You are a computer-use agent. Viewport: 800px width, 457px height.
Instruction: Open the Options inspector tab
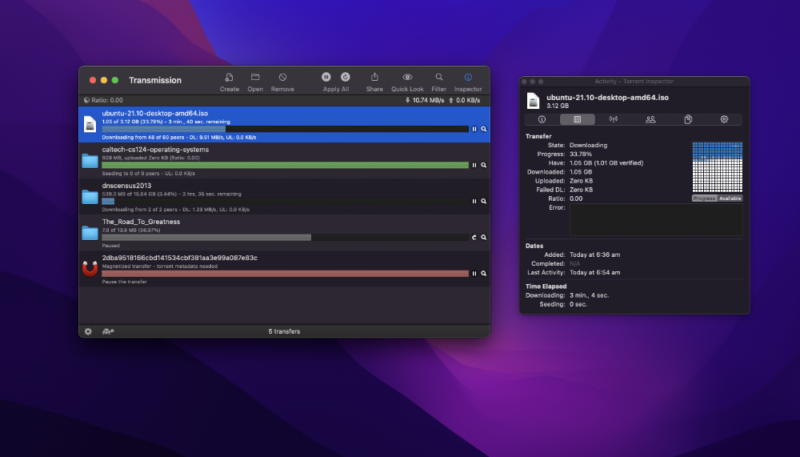point(724,119)
